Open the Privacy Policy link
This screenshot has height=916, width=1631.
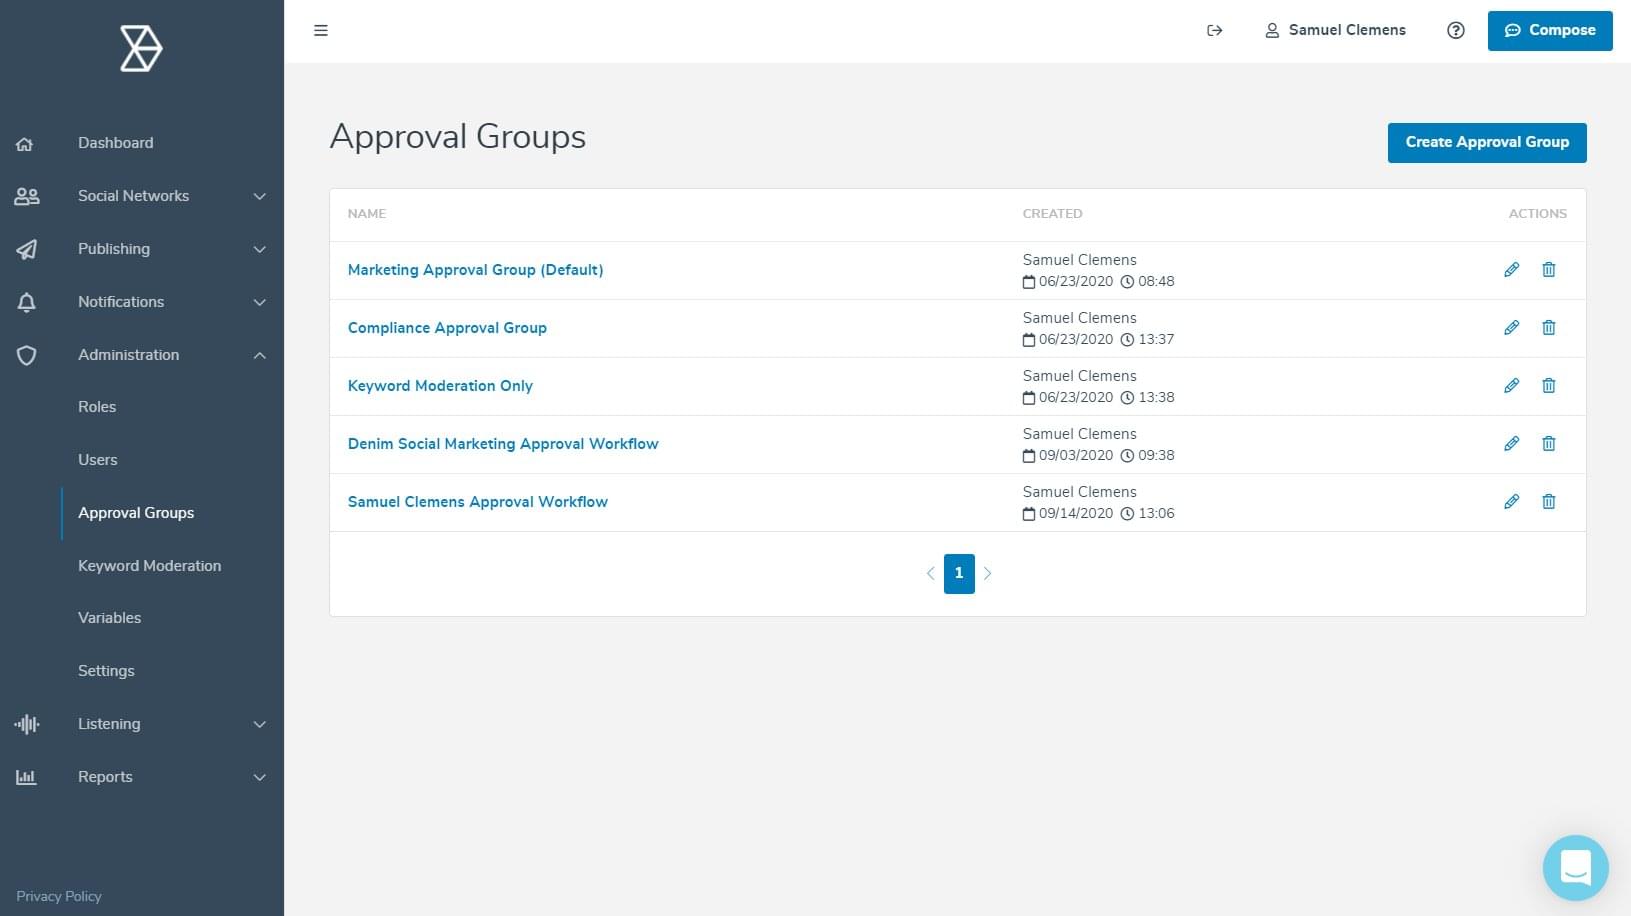click(59, 896)
